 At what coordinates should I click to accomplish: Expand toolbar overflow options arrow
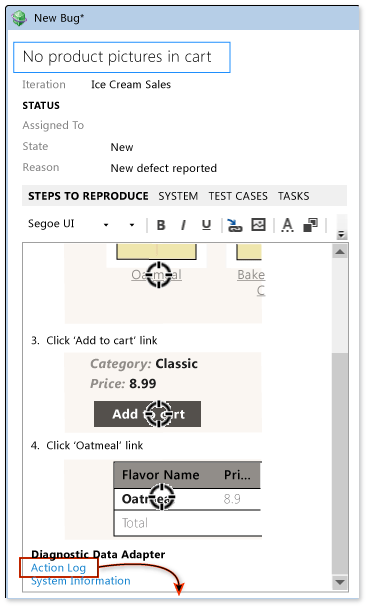click(341, 234)
